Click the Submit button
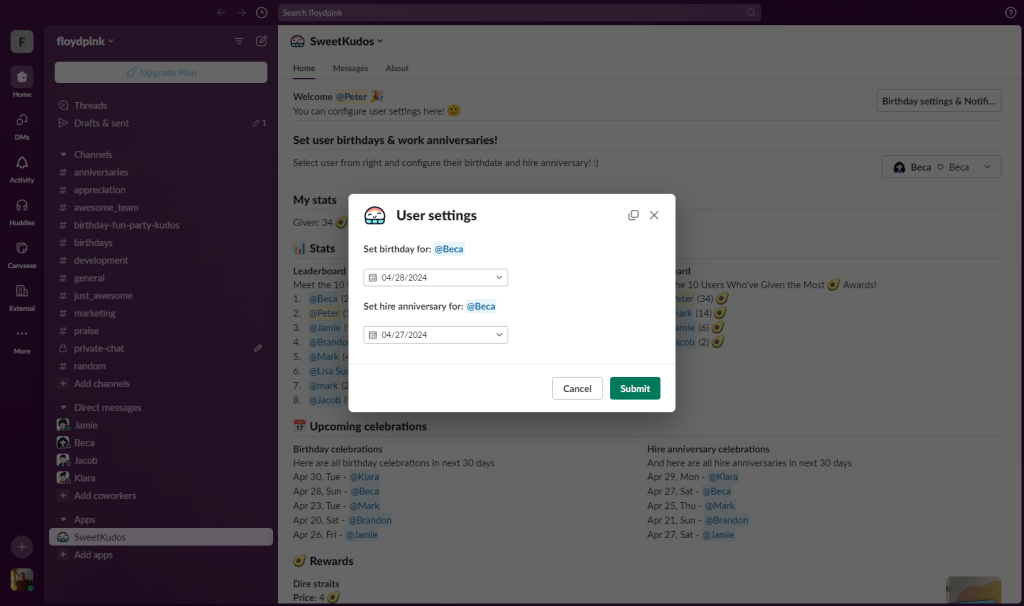The image size is (1024, 606). pos(635,388)
